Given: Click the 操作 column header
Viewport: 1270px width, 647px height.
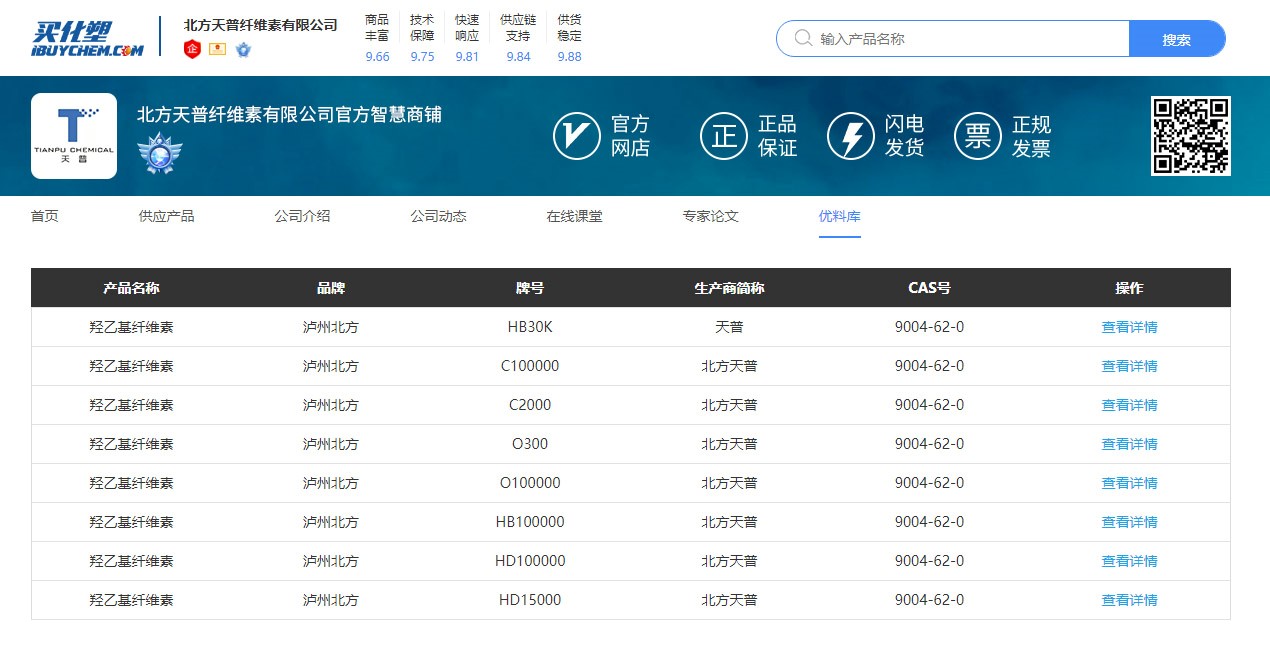Looking at the screenshot, I should pyautogui.click(x=1130, y=288).
